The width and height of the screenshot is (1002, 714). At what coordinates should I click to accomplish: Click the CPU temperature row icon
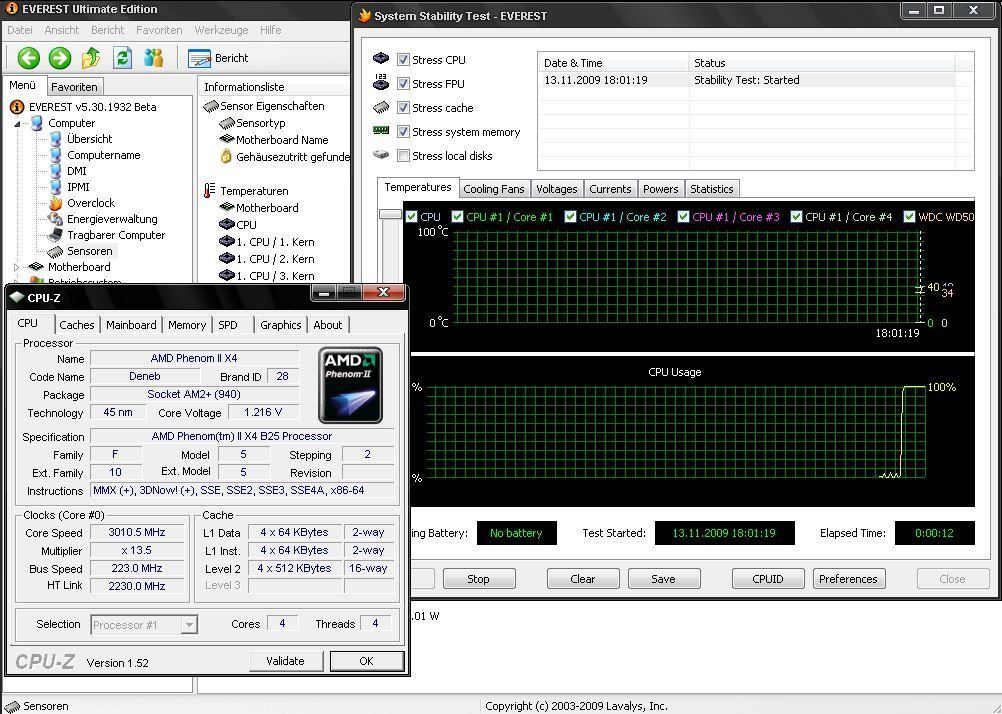point(226,224)
